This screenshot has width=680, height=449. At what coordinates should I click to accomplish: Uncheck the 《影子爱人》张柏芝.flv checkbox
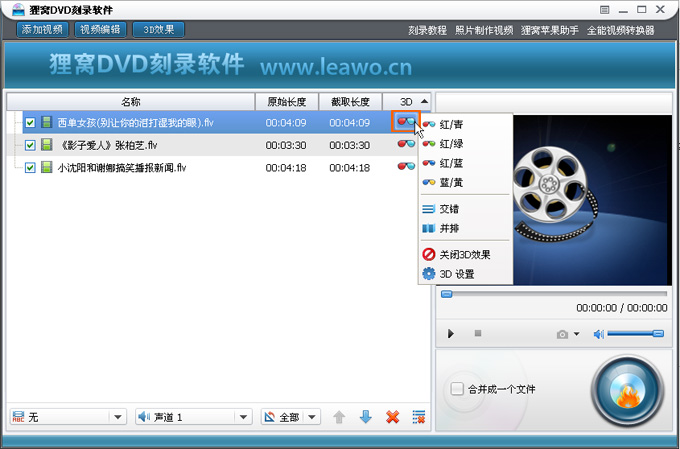click(x=30, y=145)
